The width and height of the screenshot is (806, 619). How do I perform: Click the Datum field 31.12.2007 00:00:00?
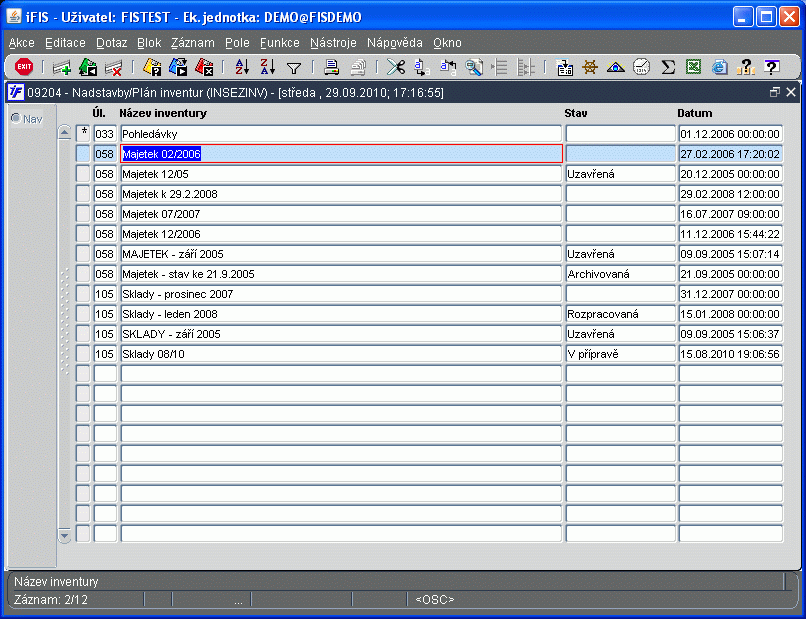point(730,294)
